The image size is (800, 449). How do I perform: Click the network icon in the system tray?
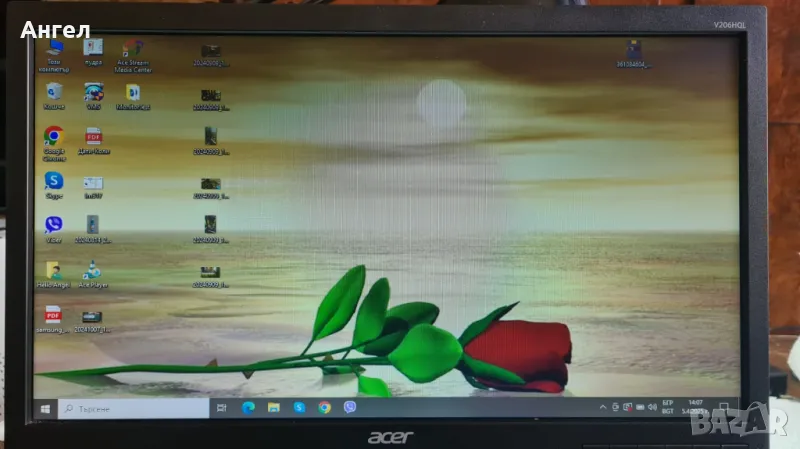[x=628, y=407]
